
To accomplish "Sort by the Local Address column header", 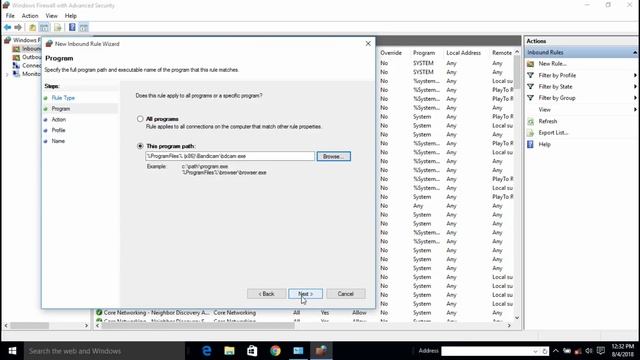I will pyautogui.click(x=463, y=53).
